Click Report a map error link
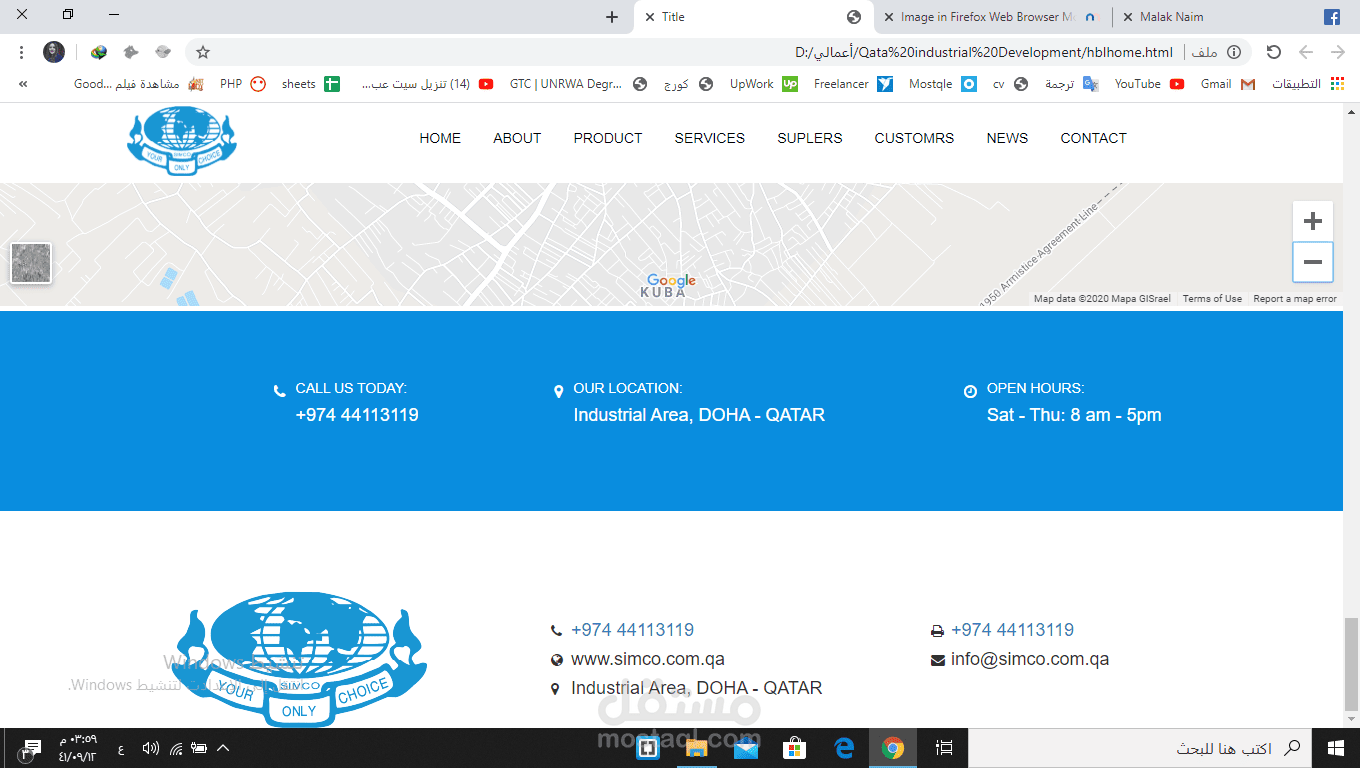1360x768 pixels. (1295, 299)
